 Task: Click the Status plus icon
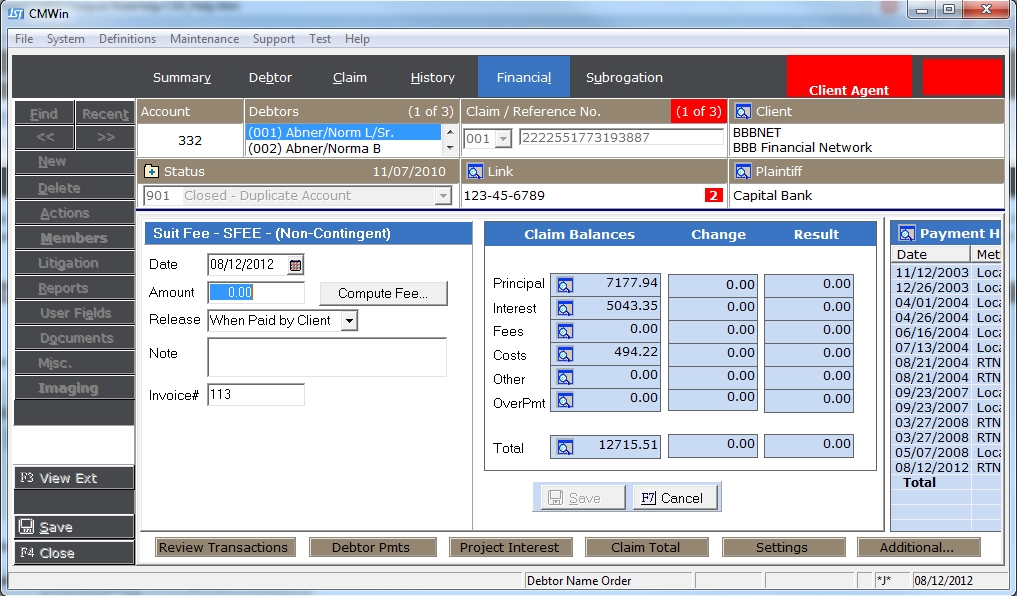pos(151,171)
